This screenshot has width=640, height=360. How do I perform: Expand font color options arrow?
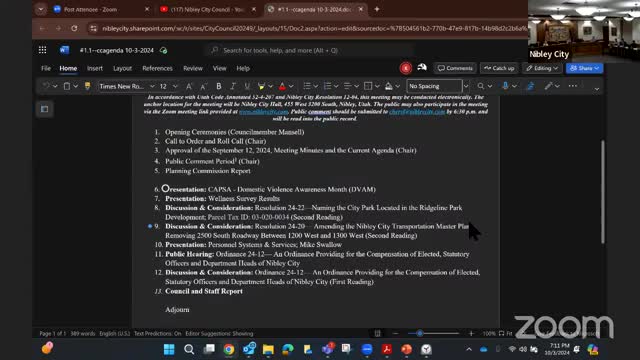point(291,86)
